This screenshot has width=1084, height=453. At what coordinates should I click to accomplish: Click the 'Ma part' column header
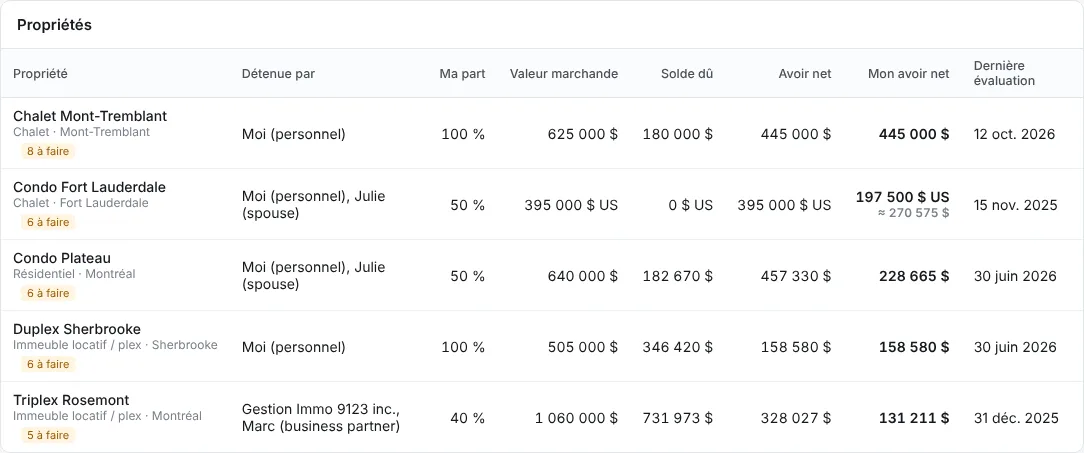coord(462,73)
